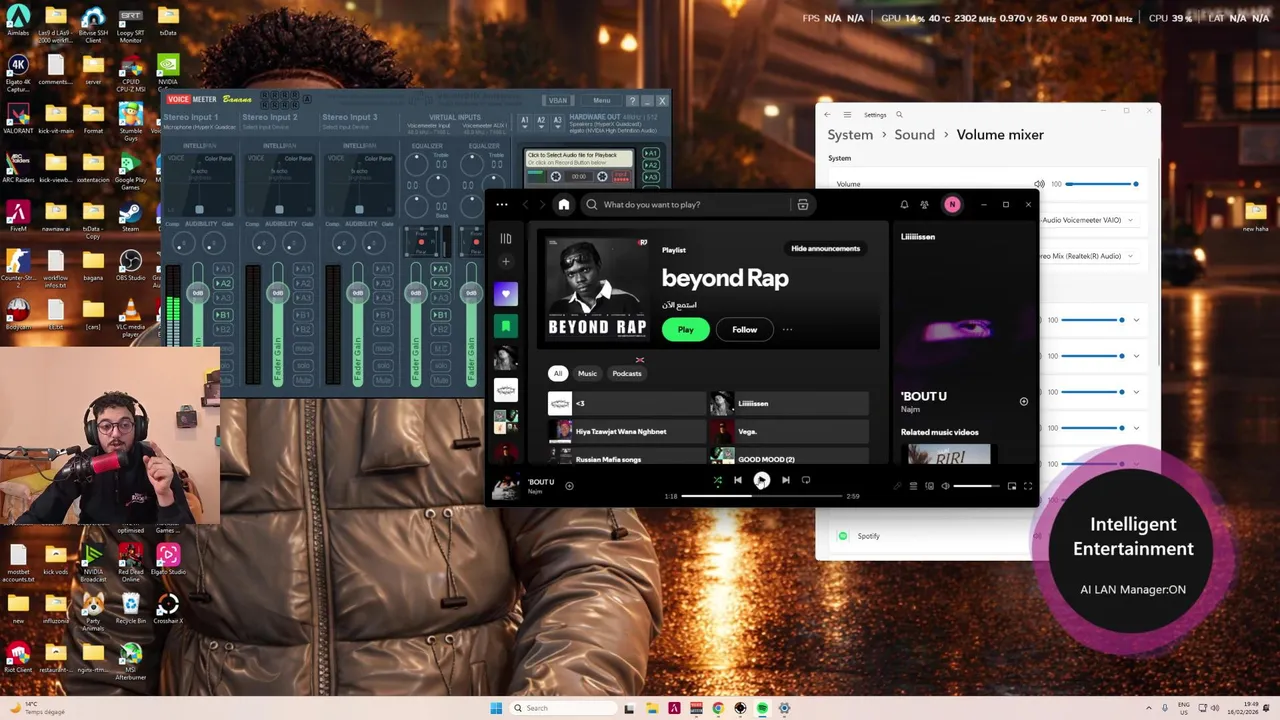
Task: Toggle mono on Stereo Input 2
Action: pyautogui.click(x=302, y=349)
